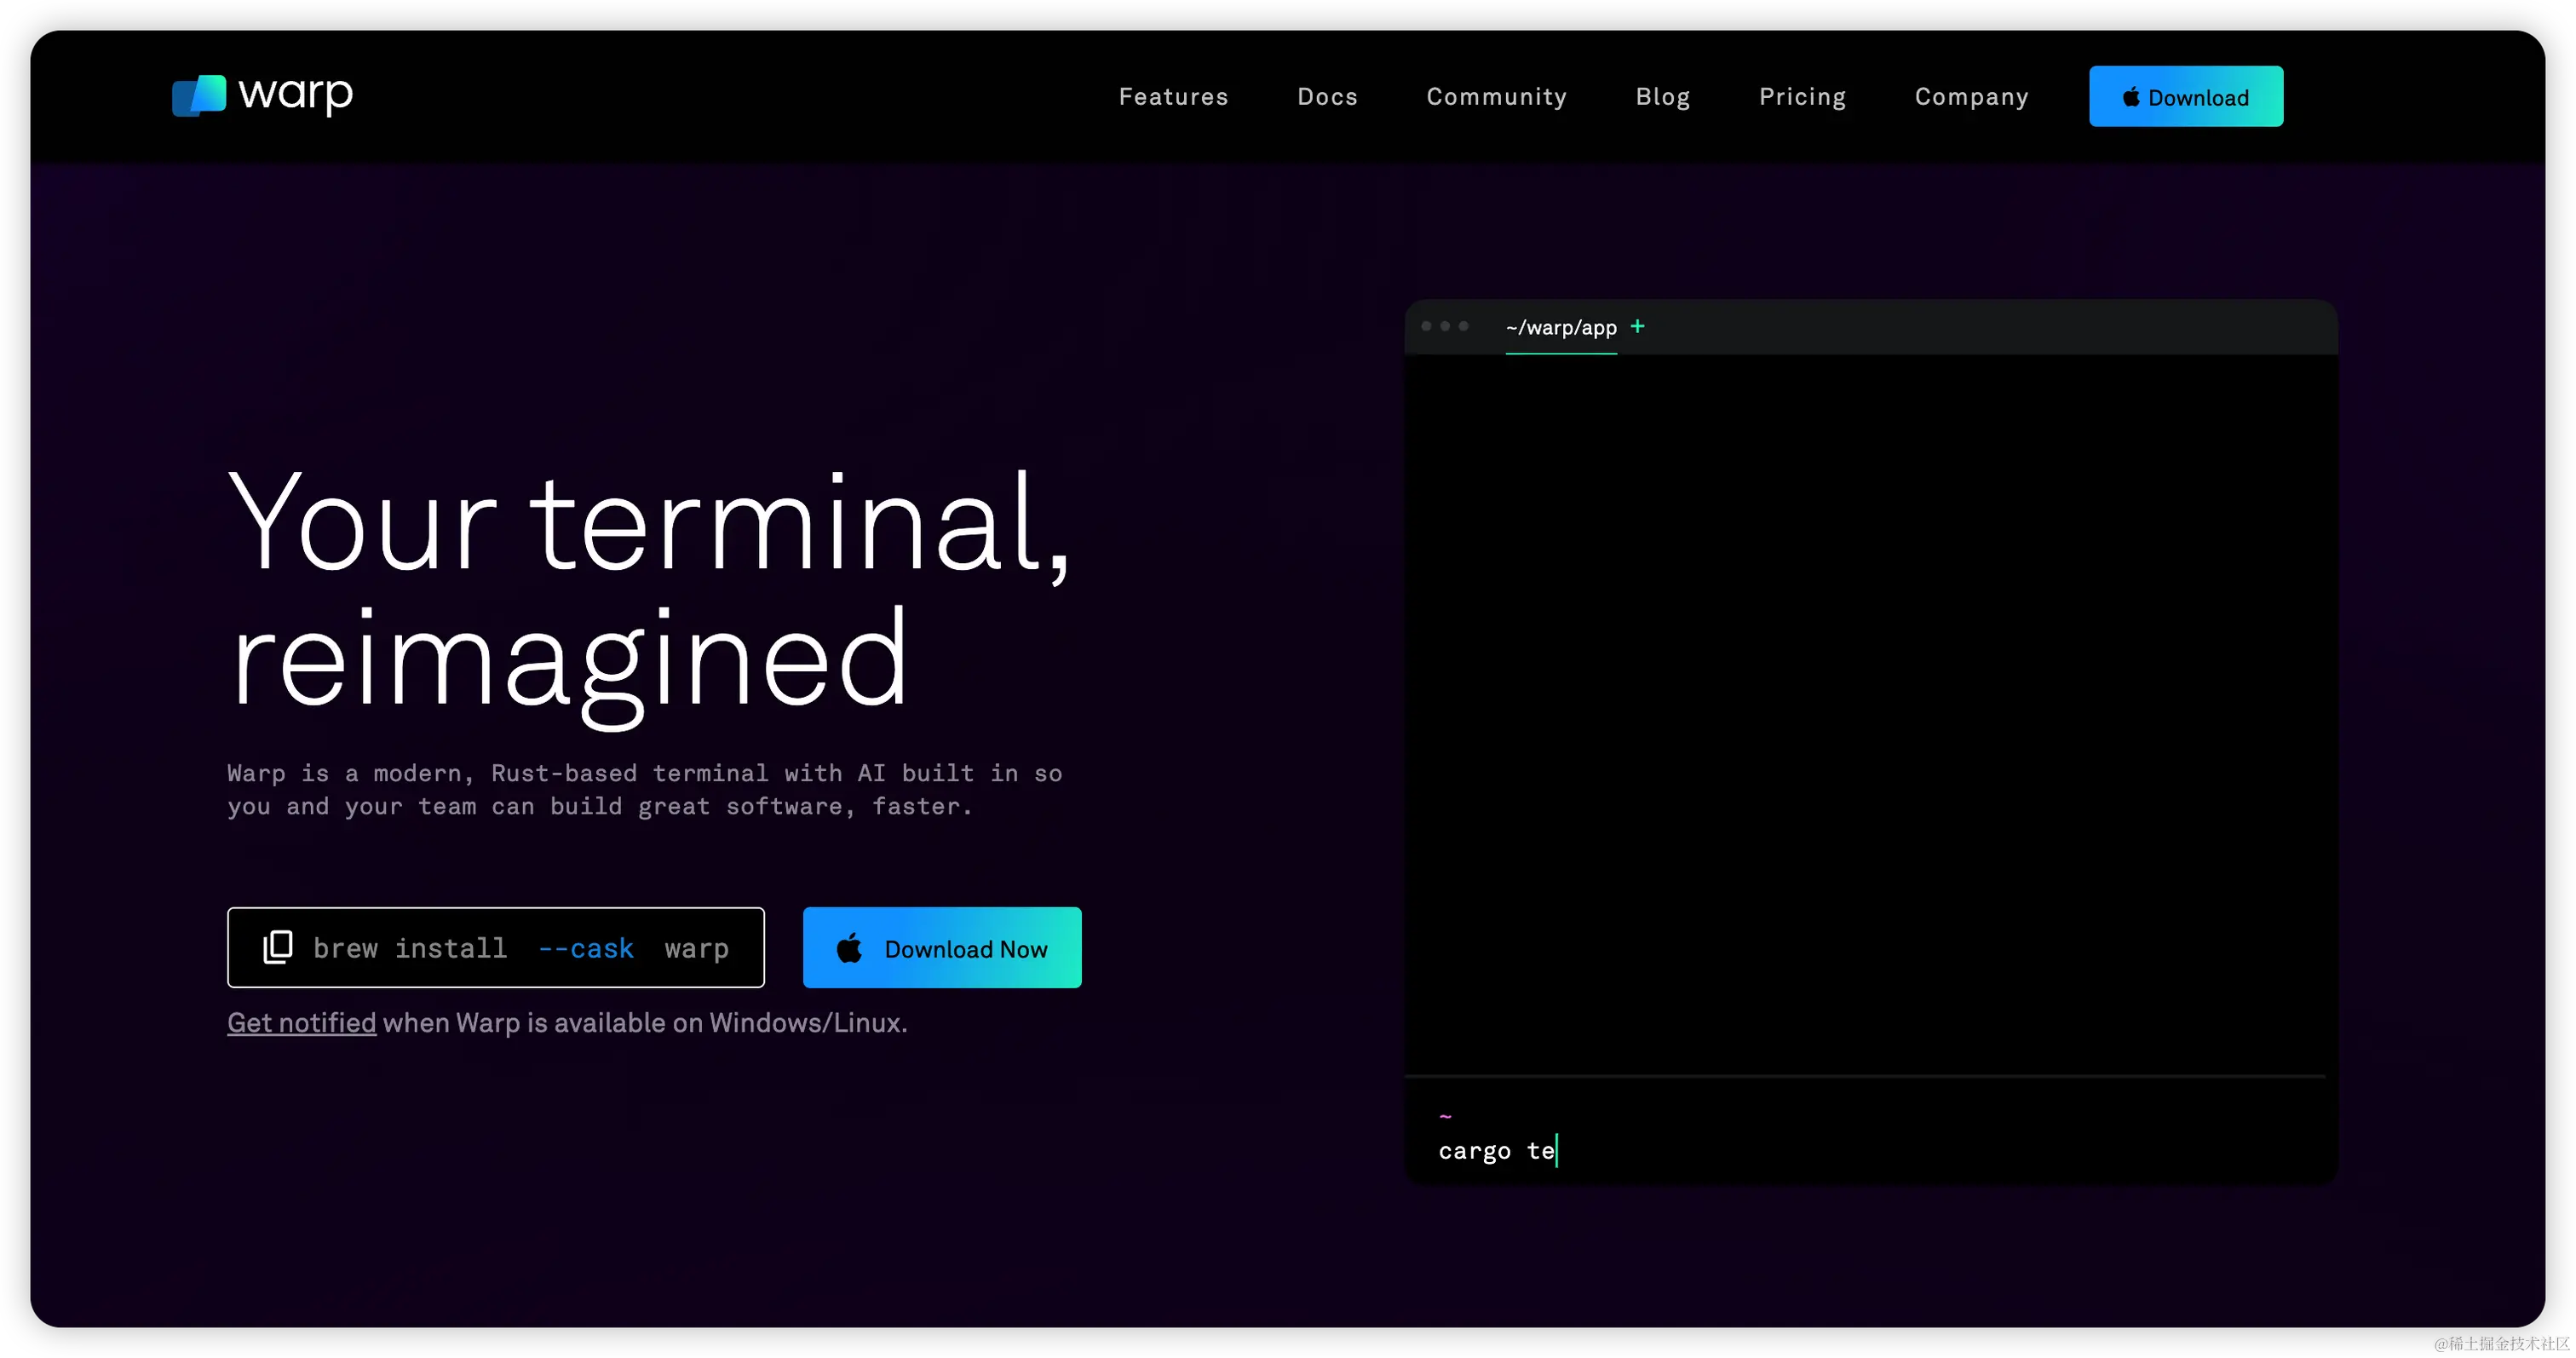Click the Apple icon in Download Now button
This screenshot has width=2576, height=1358.
[849, 948]
